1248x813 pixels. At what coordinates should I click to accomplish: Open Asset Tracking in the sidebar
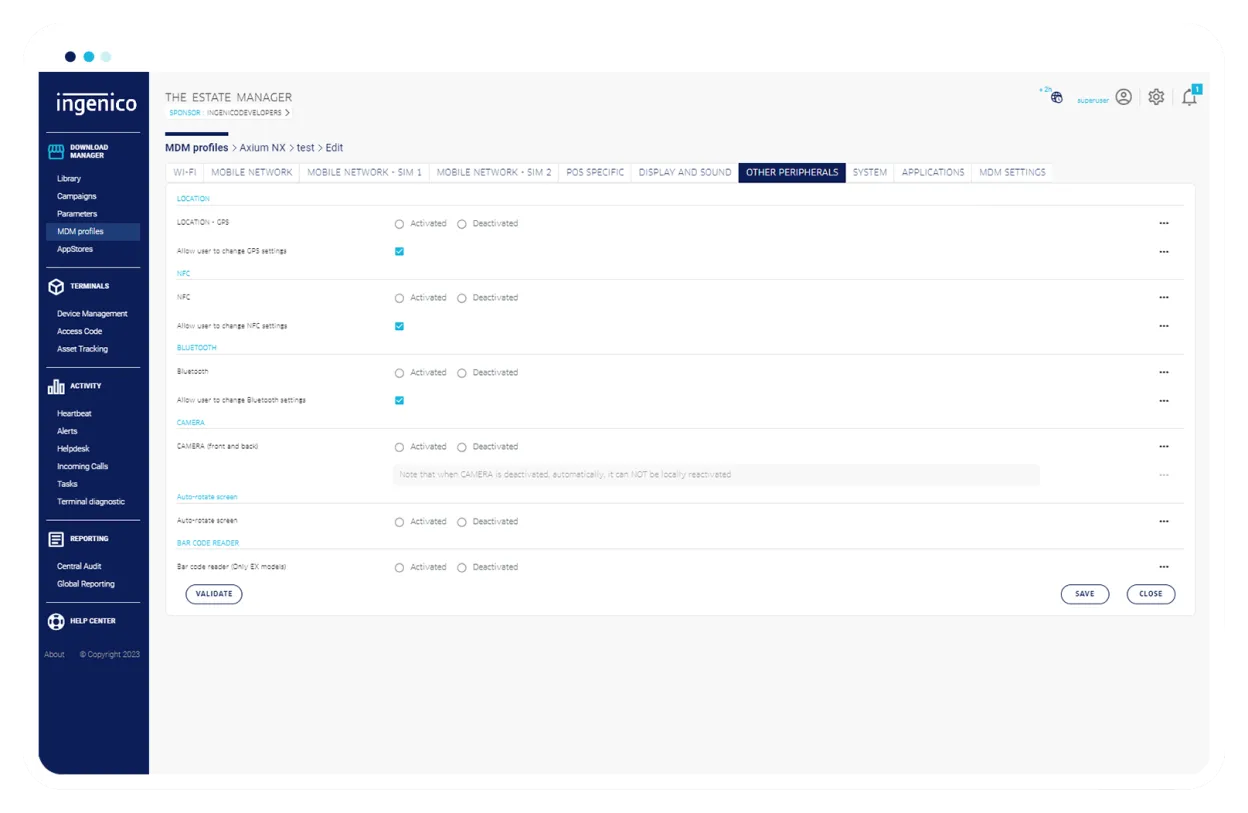tap(82, 349)
